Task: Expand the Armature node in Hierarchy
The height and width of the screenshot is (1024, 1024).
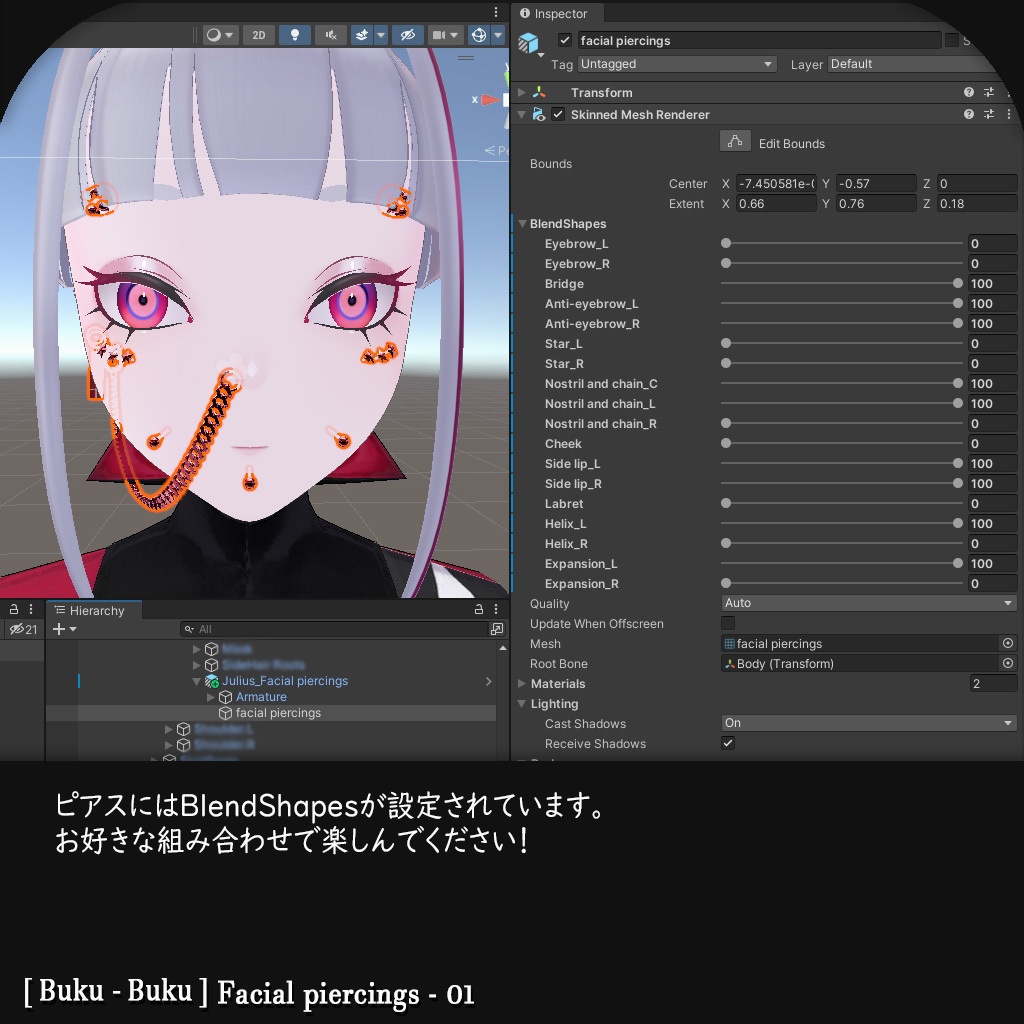Action: click(210, 696)
